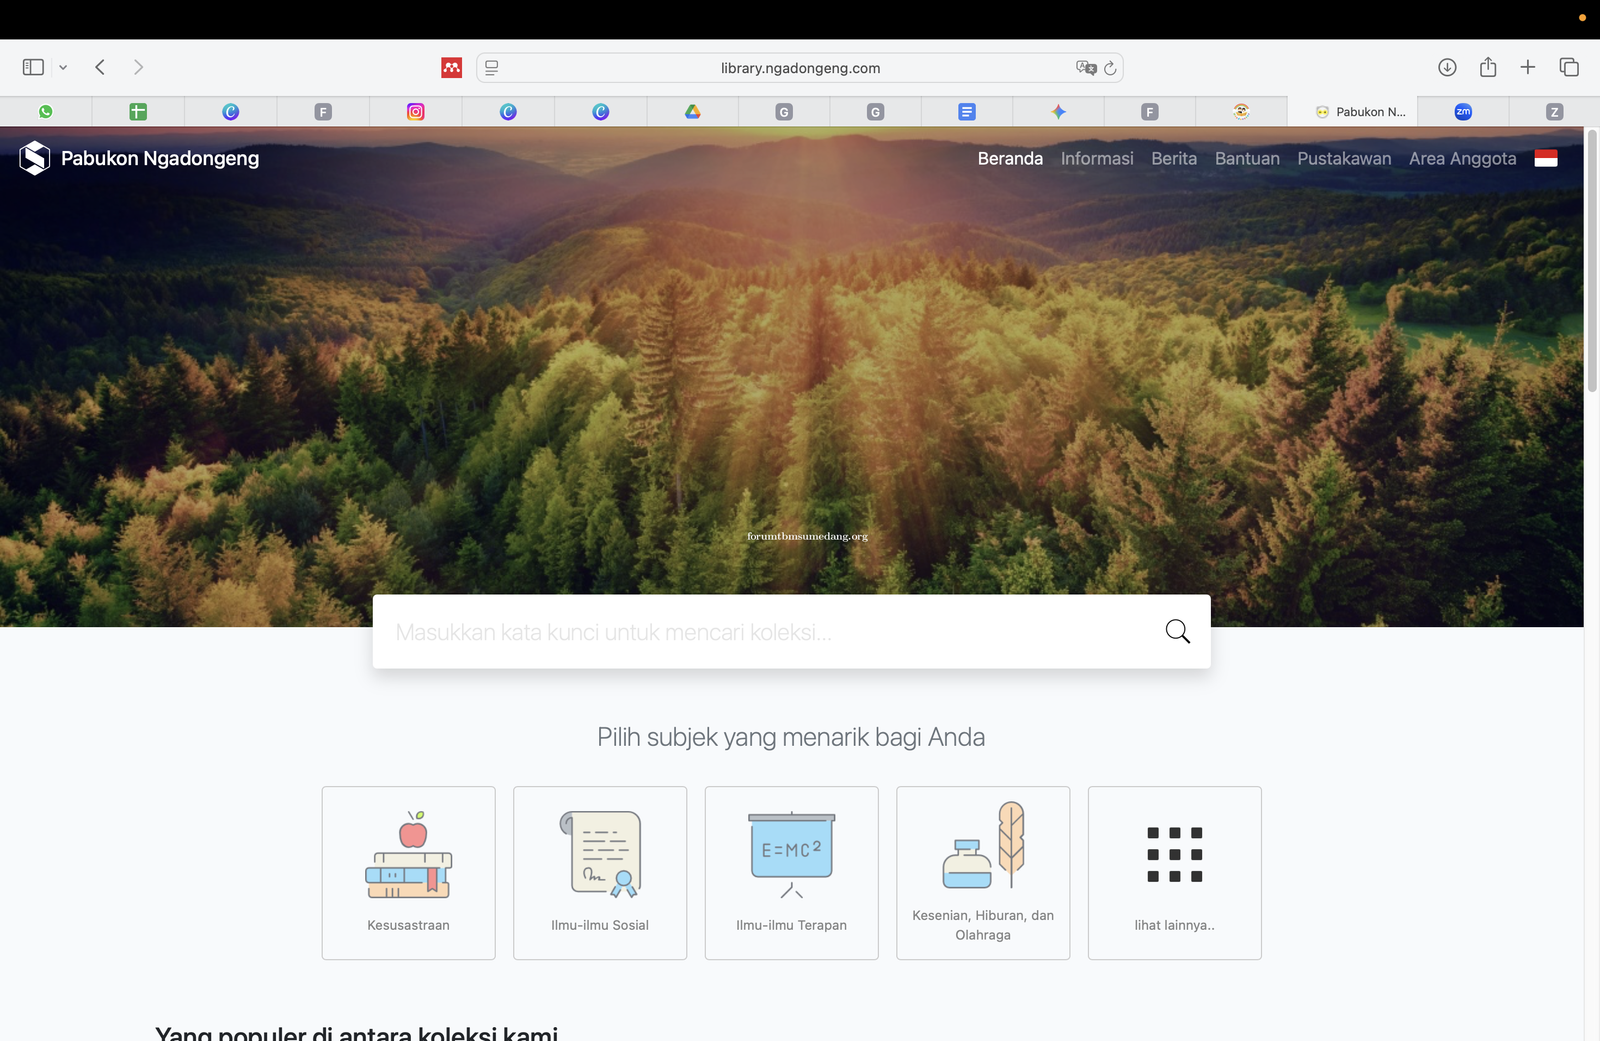The height and width of the screenshot is (1041, 1600).
Task: Toggle the Safari sidebar
Action: [x=33, y=67]
